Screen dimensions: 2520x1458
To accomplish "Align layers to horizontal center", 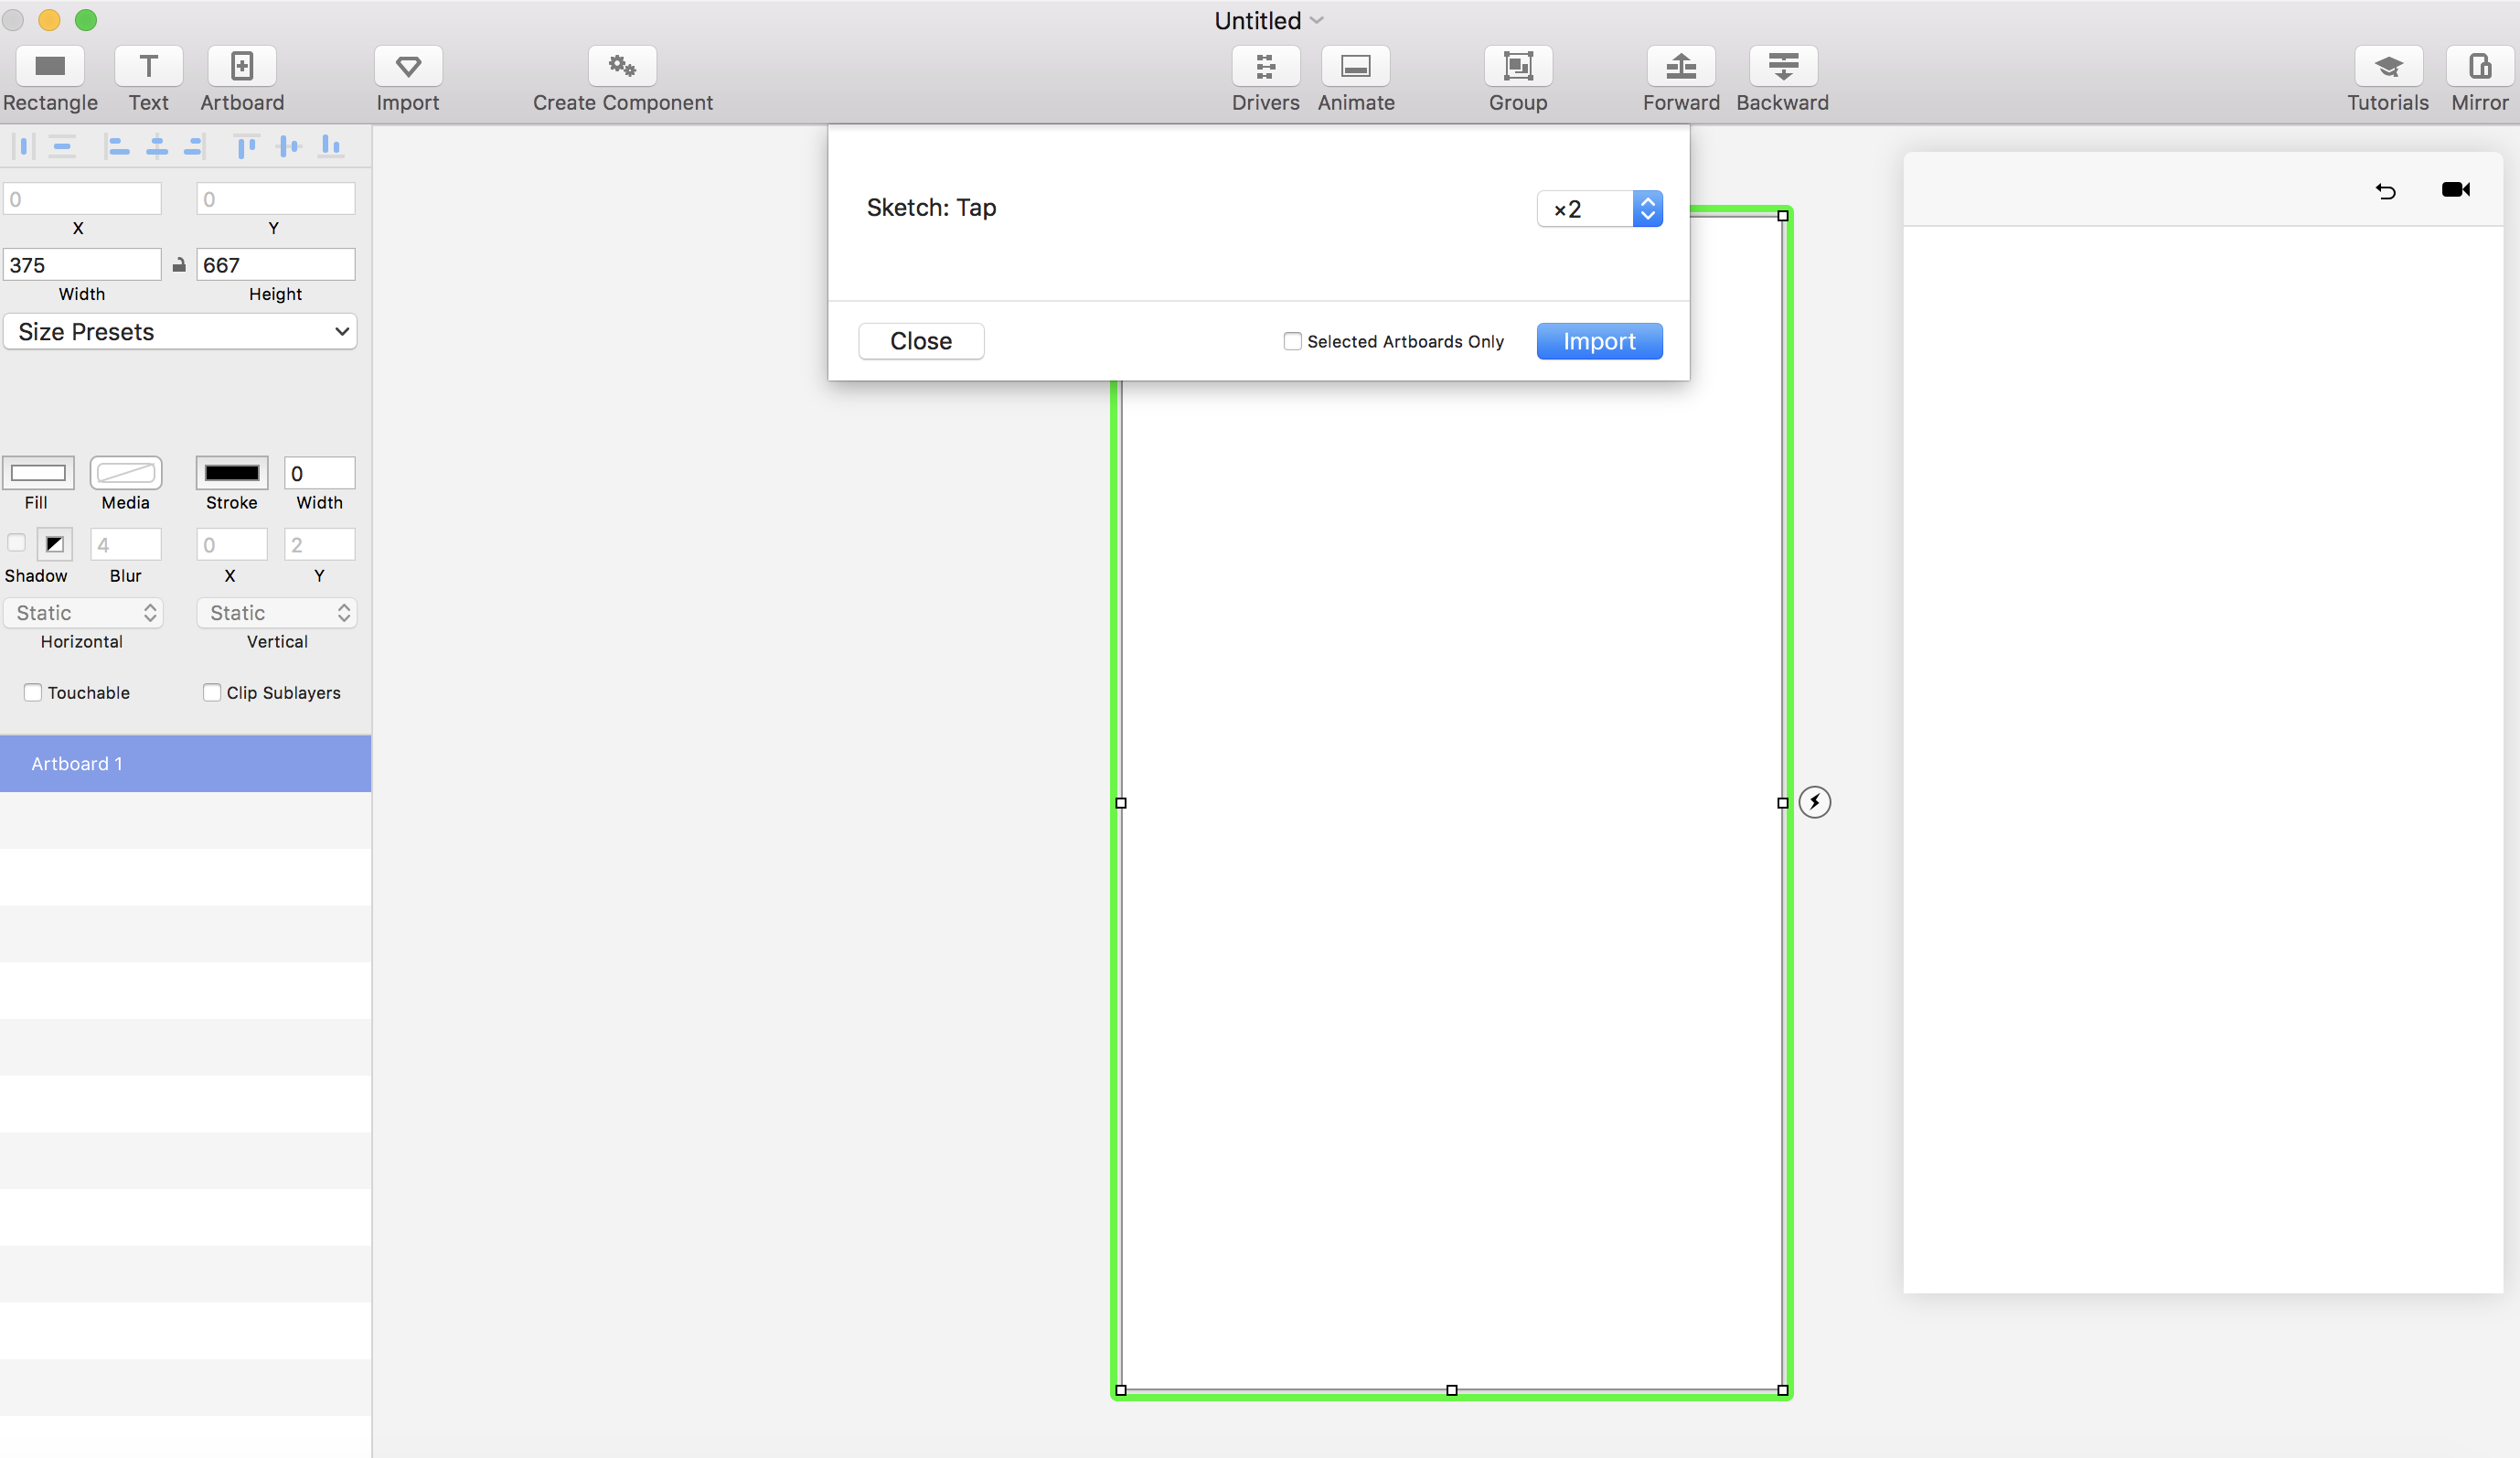I will coord(157,147).
